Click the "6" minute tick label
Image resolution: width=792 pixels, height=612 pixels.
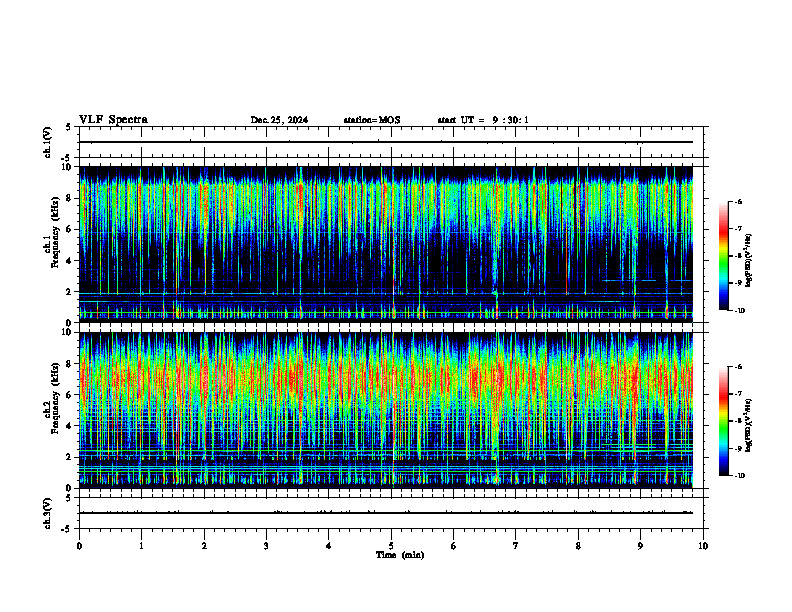tap(454, 546)
